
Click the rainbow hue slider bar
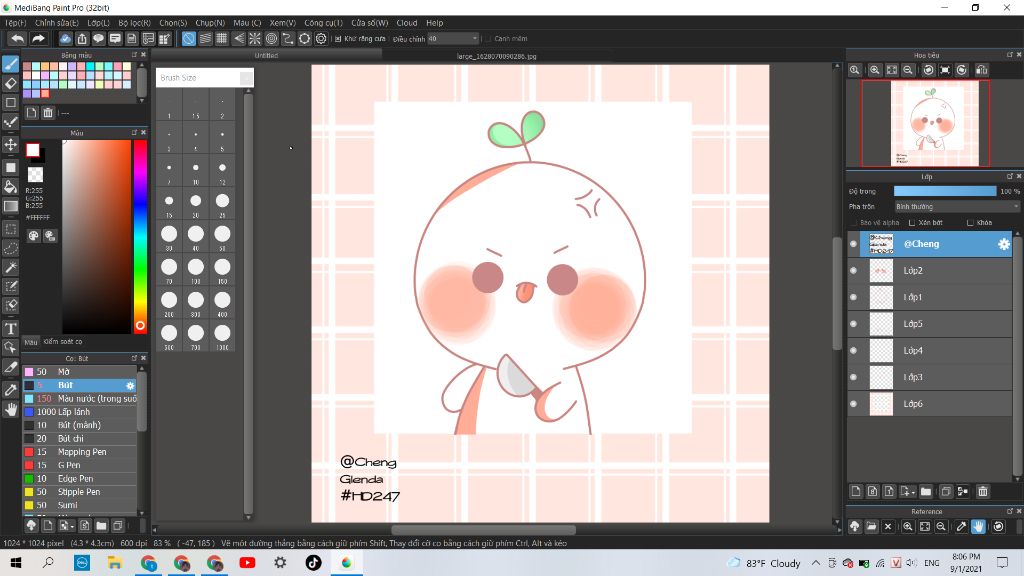pyautogui.click(x=140, y=236)
